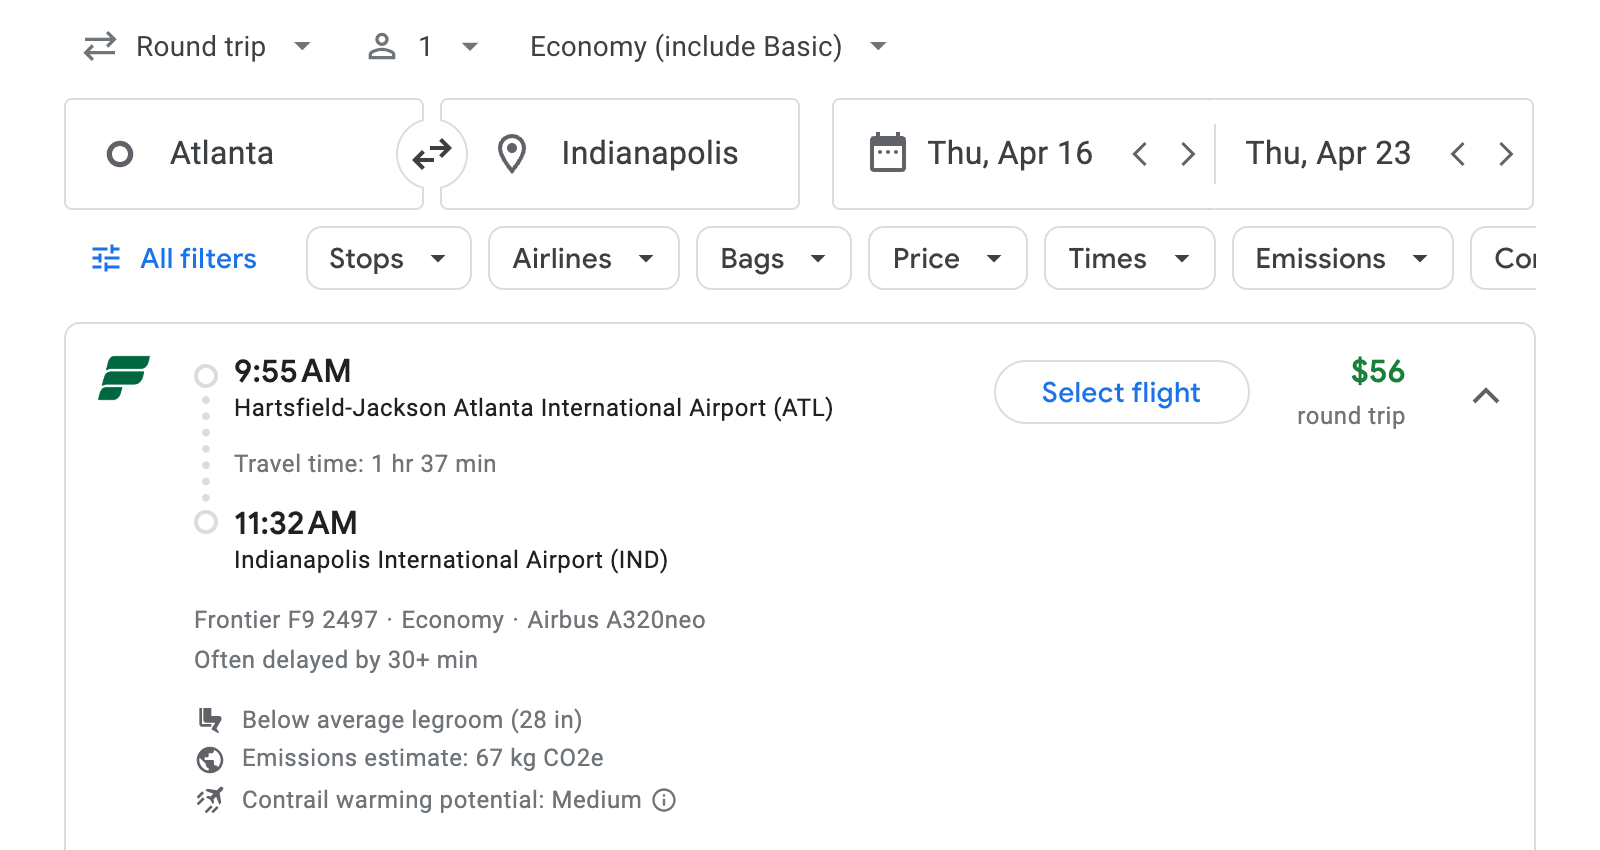Open the Emissions filter dropdown
Image resolution: width=1600 pixels, height=850 pixels.
click(1341, 258)
